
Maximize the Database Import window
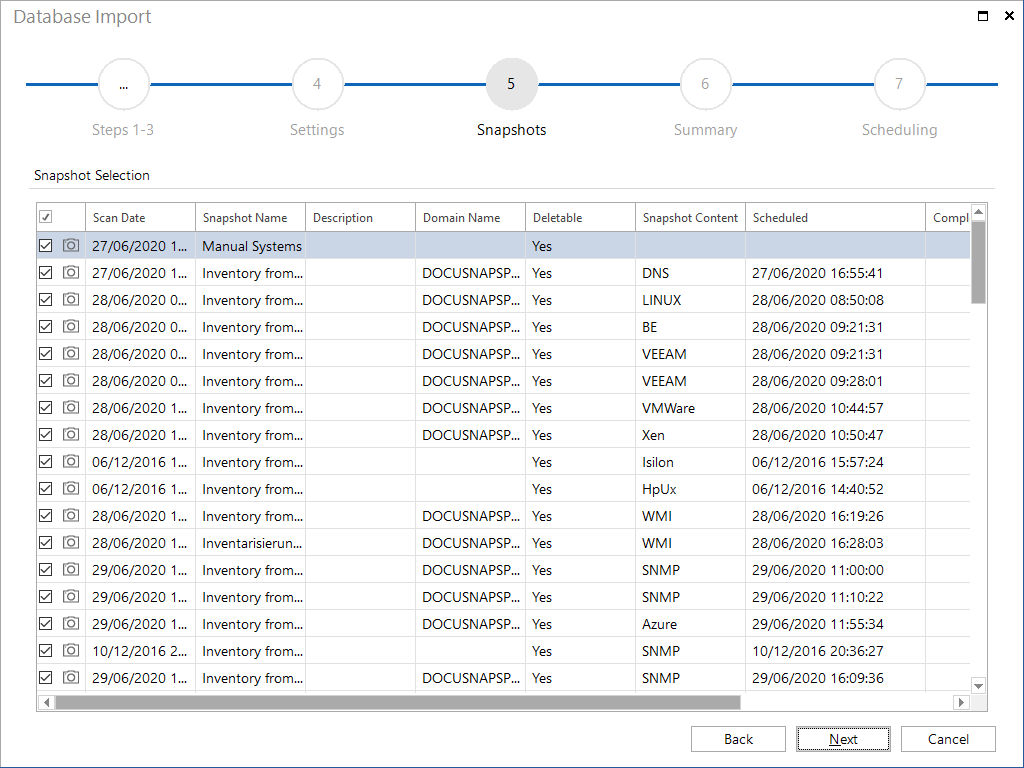[x=982, y=16]
